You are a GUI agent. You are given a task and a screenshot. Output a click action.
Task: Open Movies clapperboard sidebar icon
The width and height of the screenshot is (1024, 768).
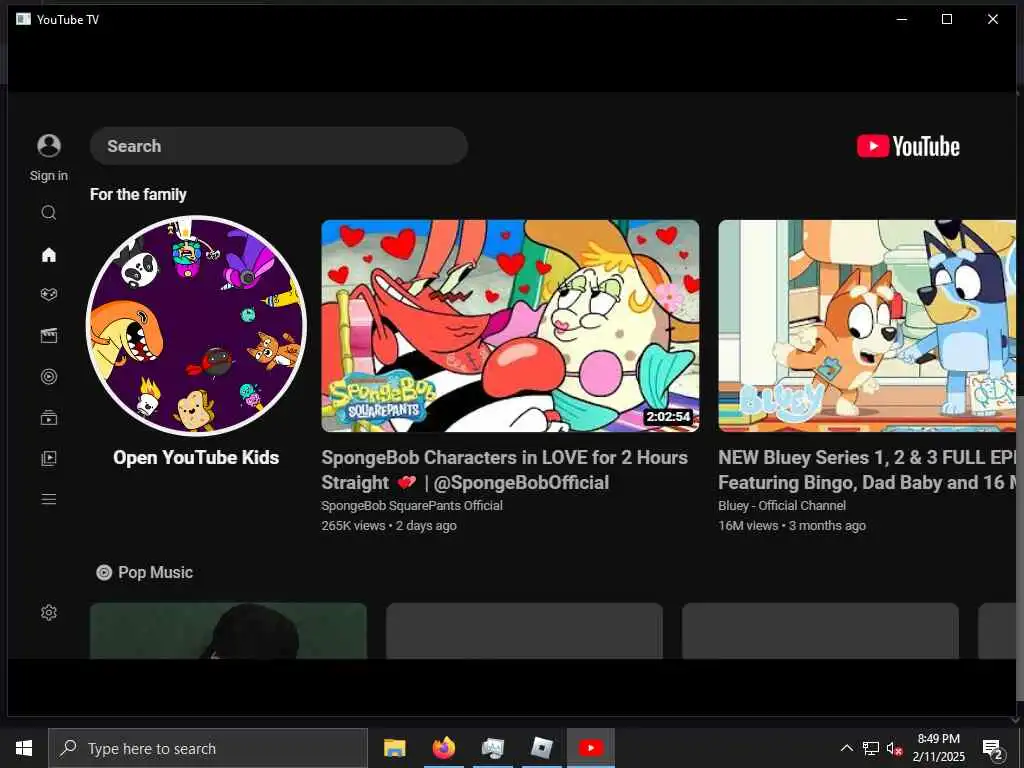pyautogui.click(x=49, y=336)
